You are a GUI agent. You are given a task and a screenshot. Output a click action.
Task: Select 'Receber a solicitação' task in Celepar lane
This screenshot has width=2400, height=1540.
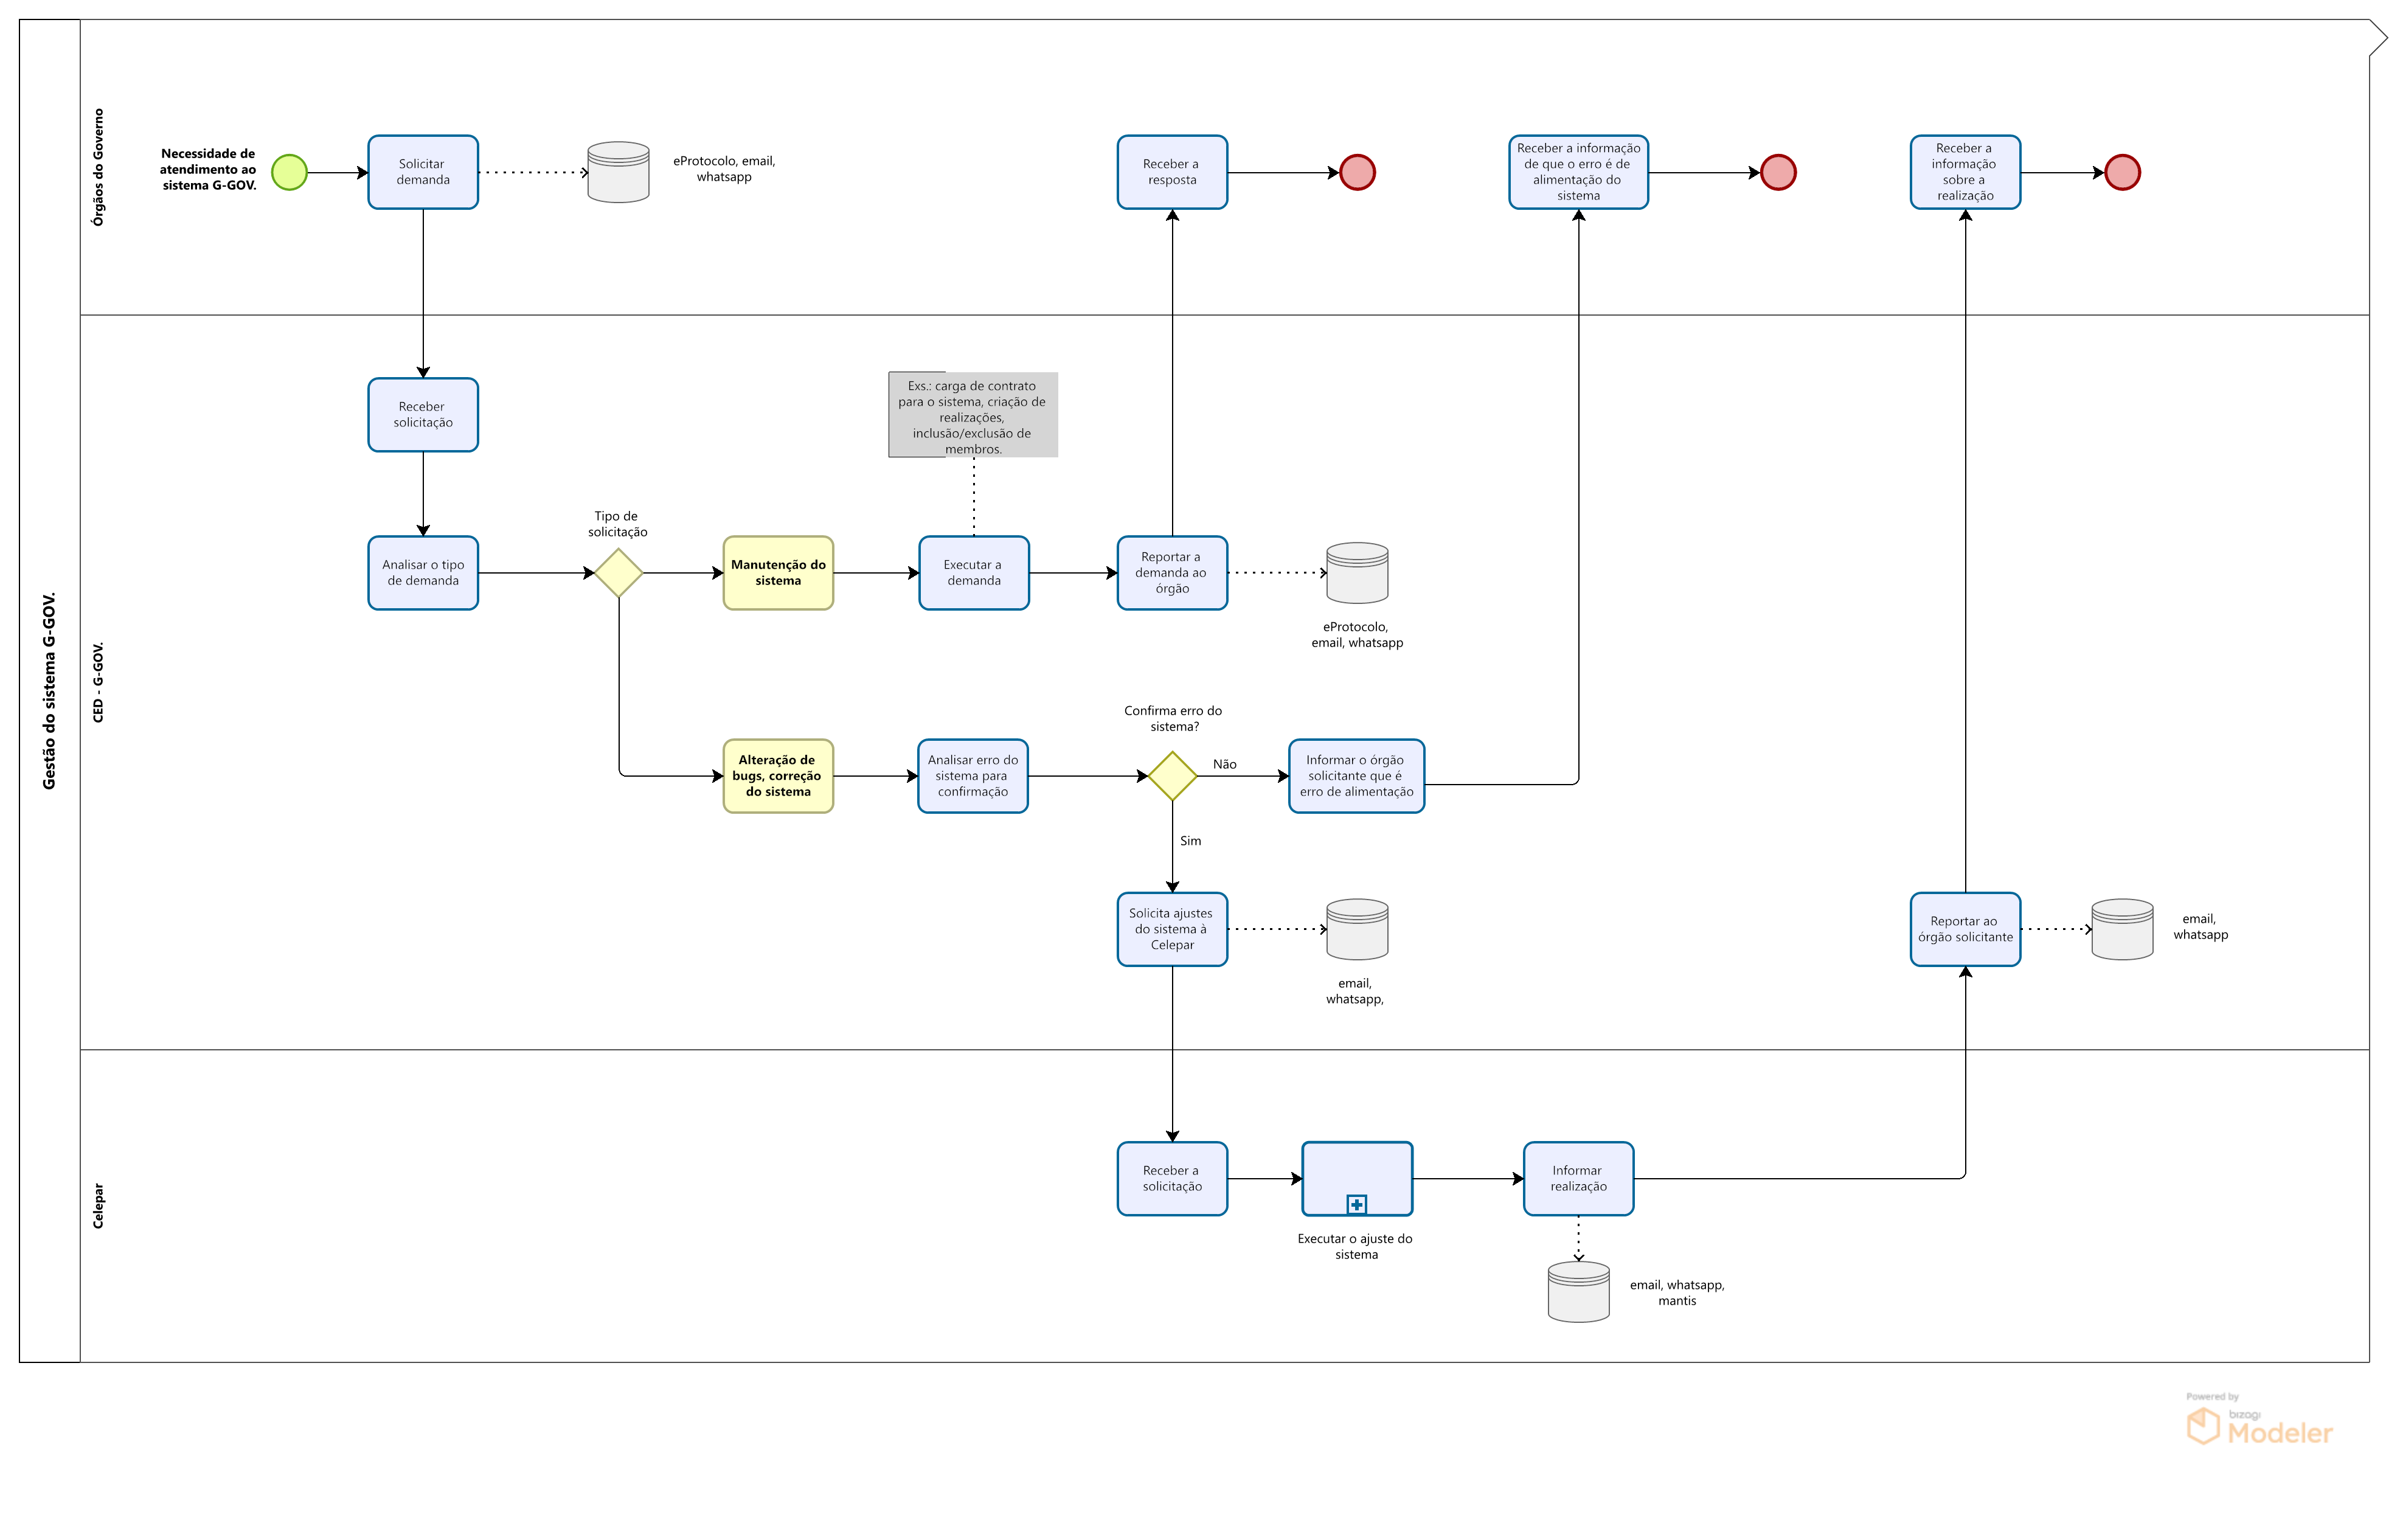1172,1179
